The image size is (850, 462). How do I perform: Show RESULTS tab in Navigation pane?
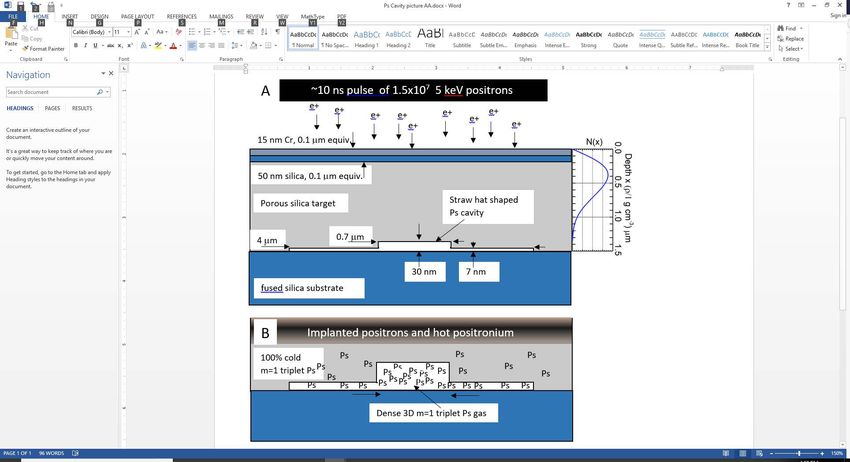click(82, 108)
